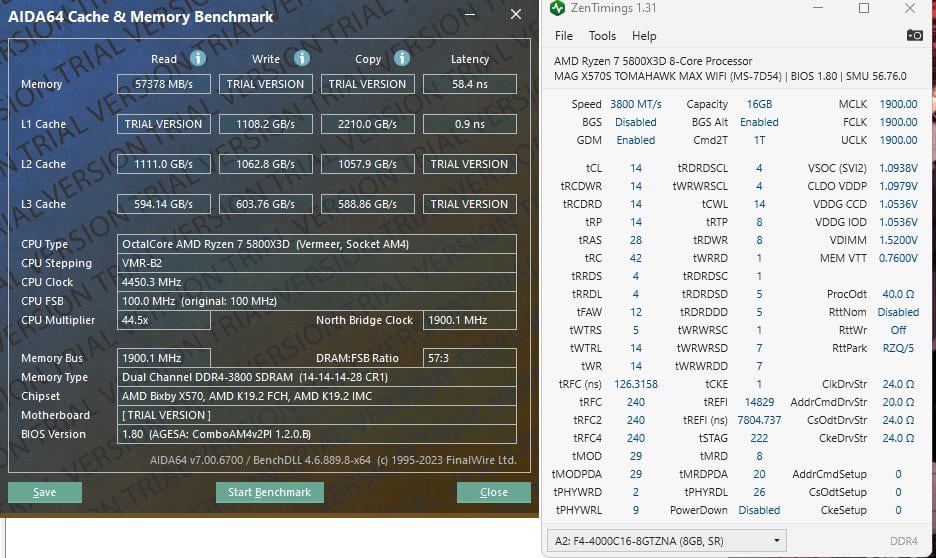
Task: Click the ZenTimings app logo icon
Action: pyautogui.click(x=558, y=8)
